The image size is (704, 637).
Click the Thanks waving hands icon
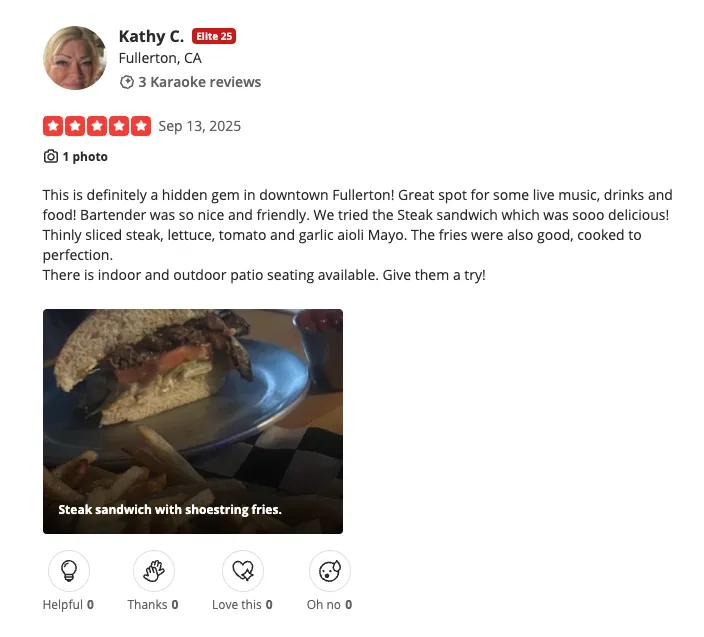154,571
